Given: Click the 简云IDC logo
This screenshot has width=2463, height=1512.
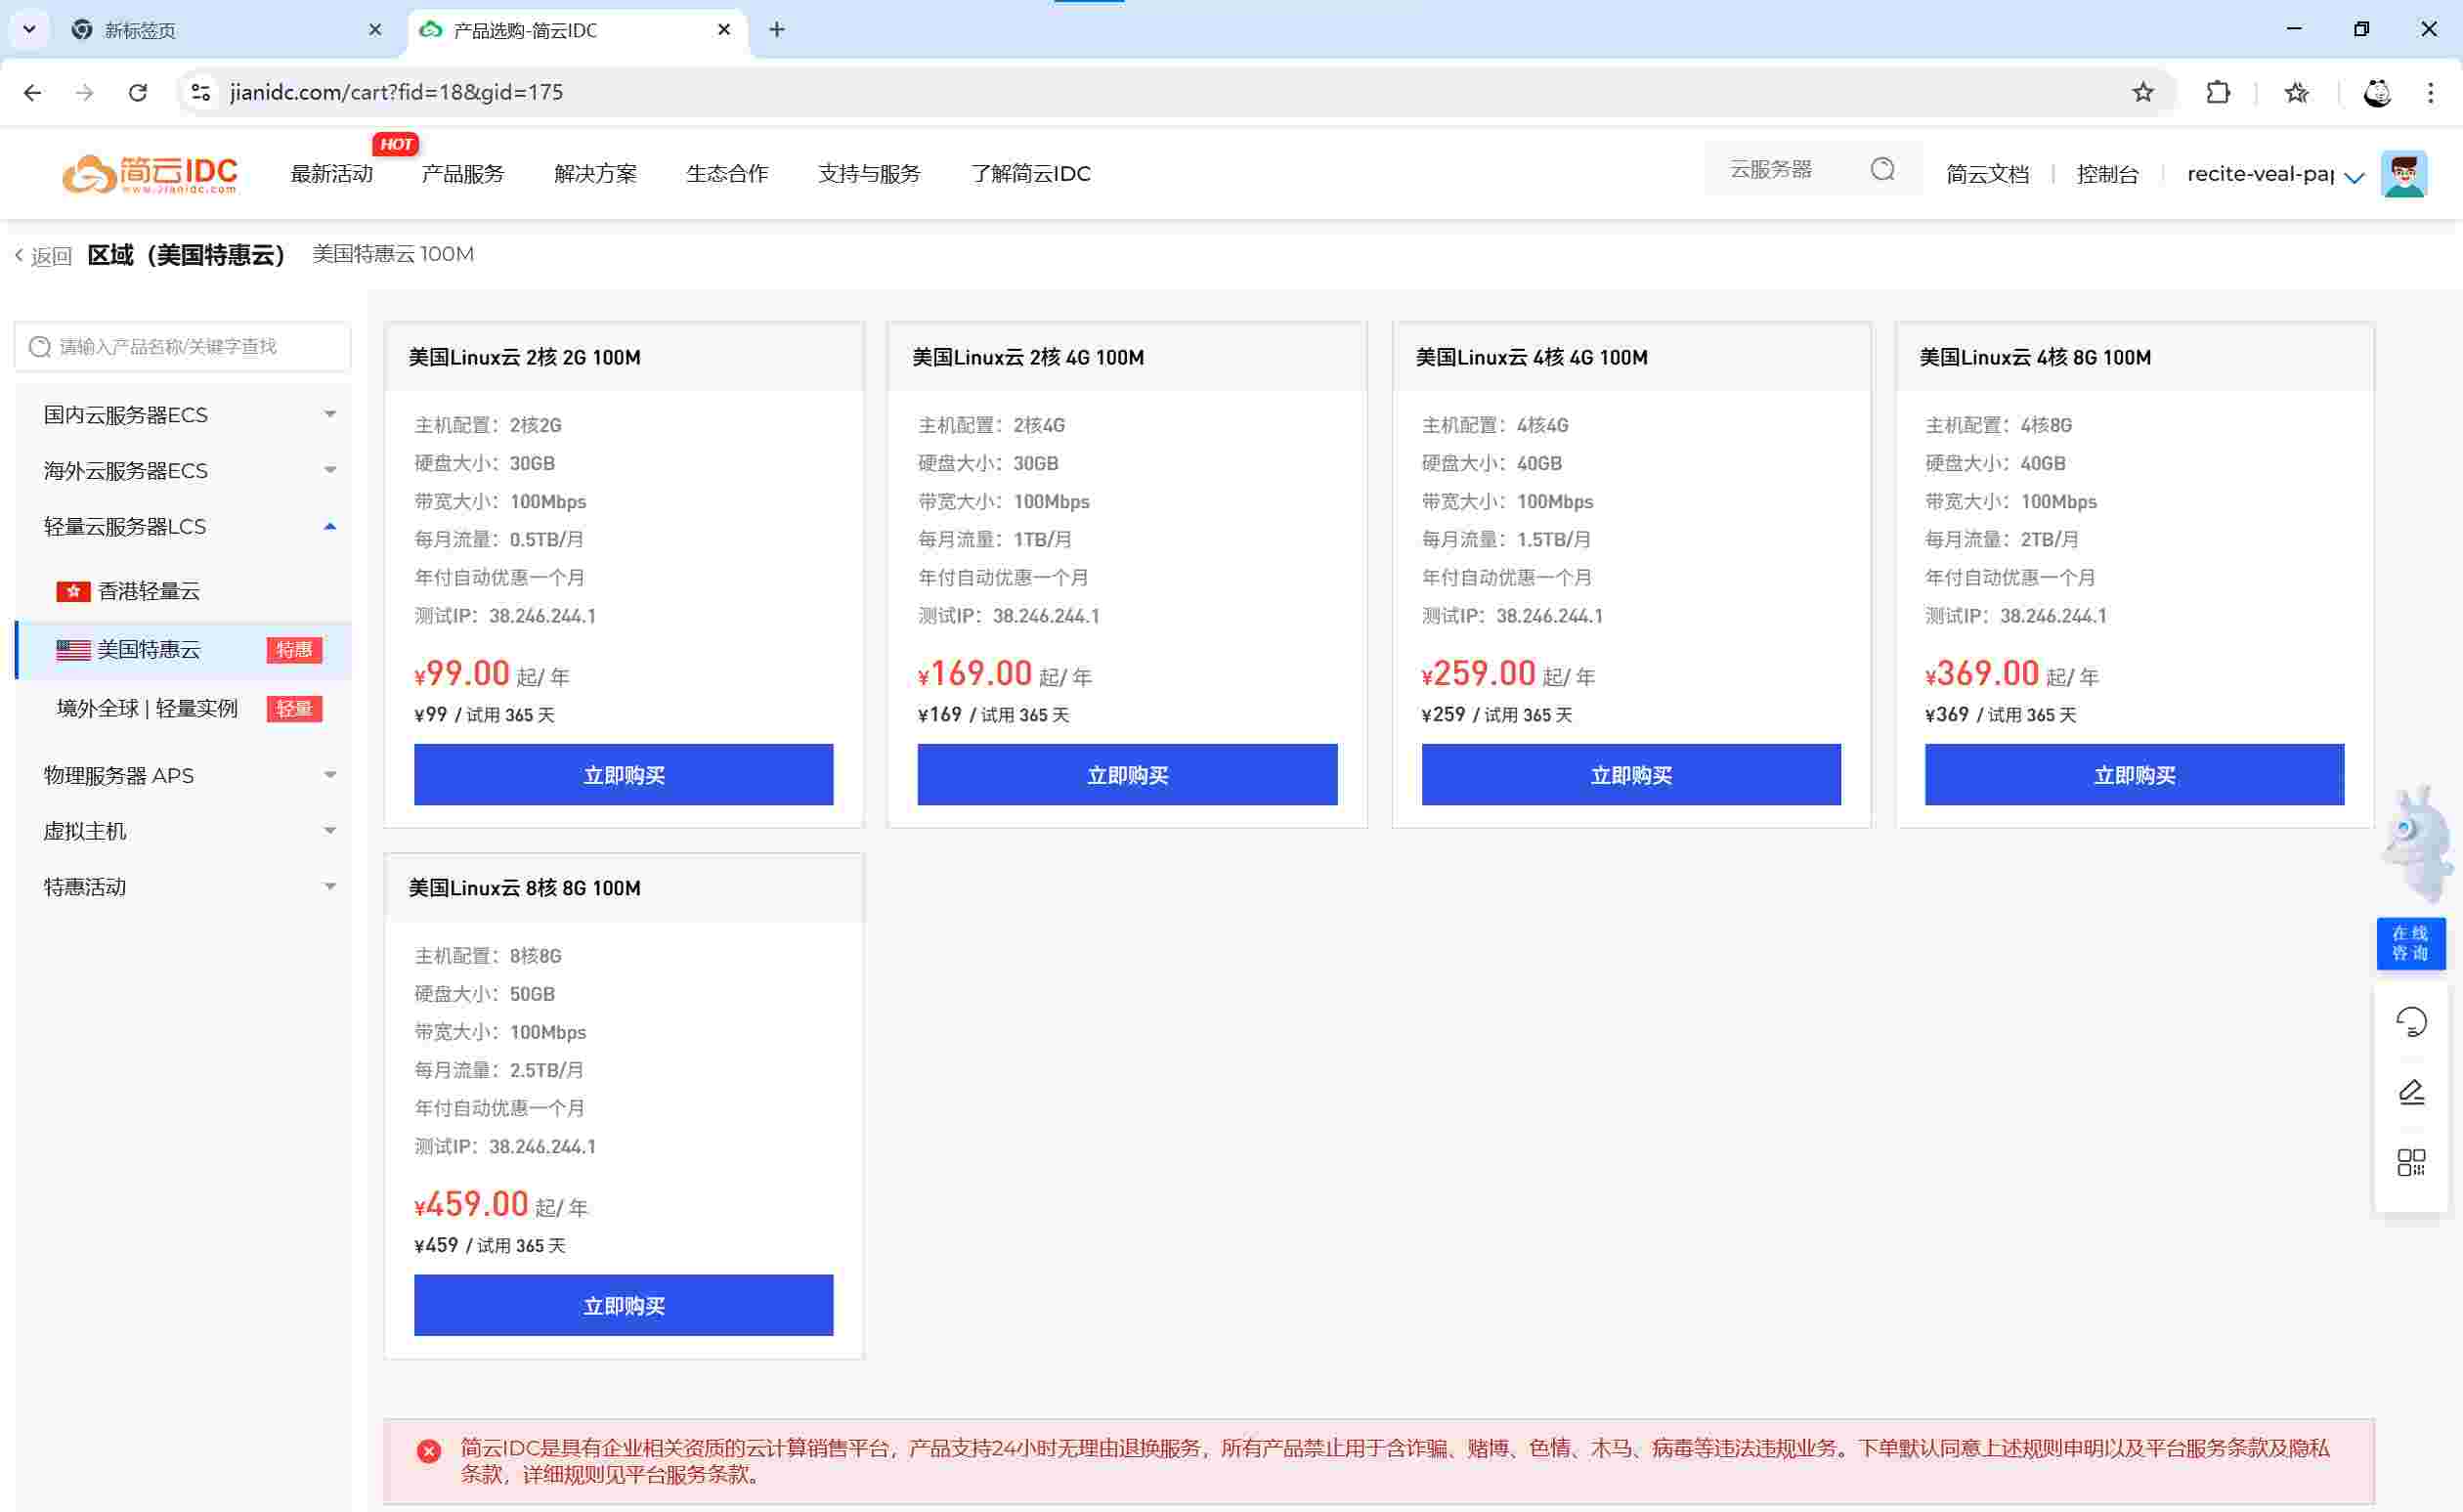Looking at the screenshot, I should coord(150,174).
